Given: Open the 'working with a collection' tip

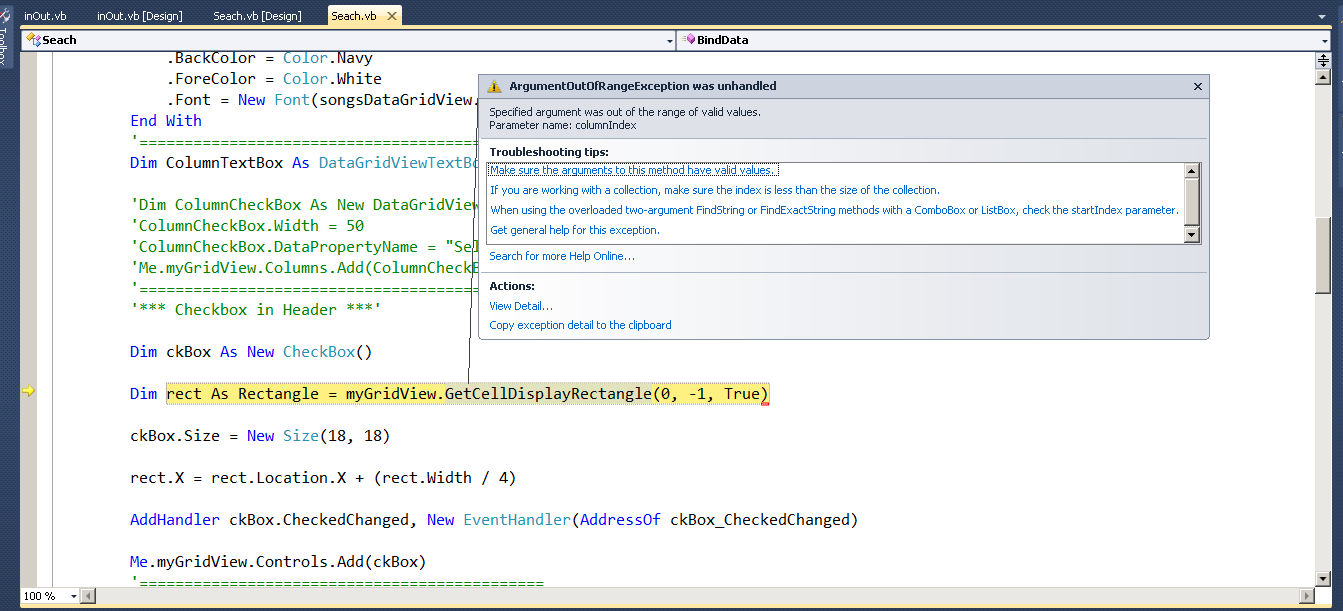Looking at the screenshot, I should pyautogui.click(x=714, y=190).
